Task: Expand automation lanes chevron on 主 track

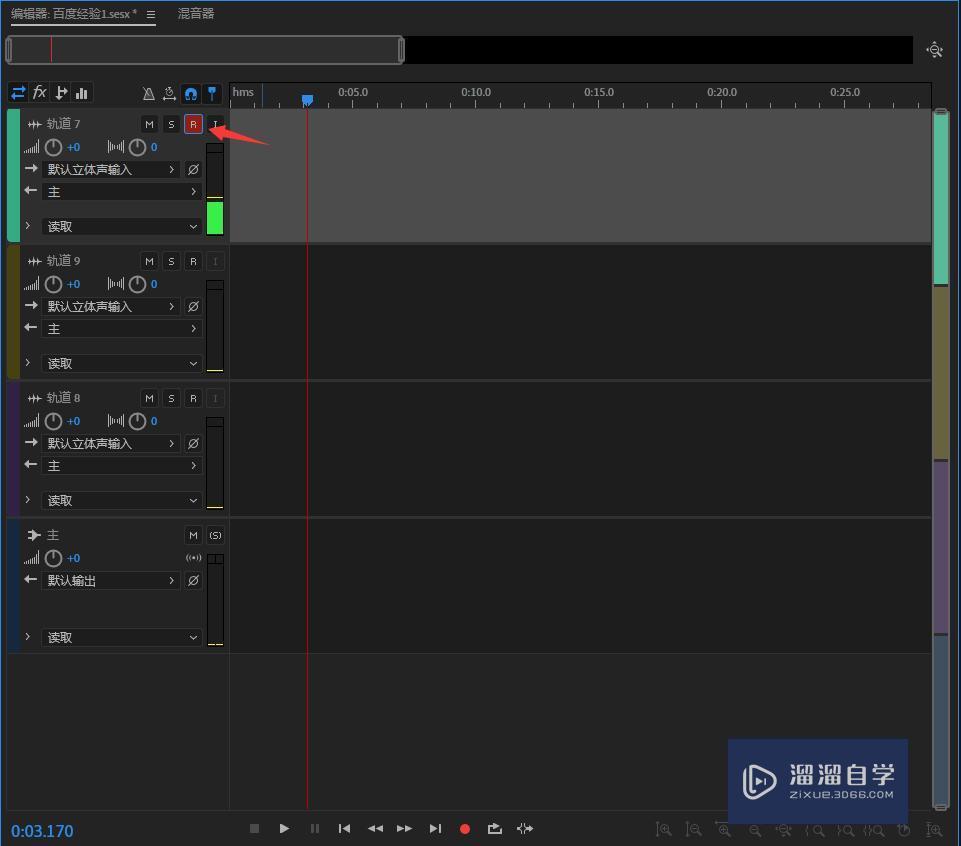Action: 28,637
